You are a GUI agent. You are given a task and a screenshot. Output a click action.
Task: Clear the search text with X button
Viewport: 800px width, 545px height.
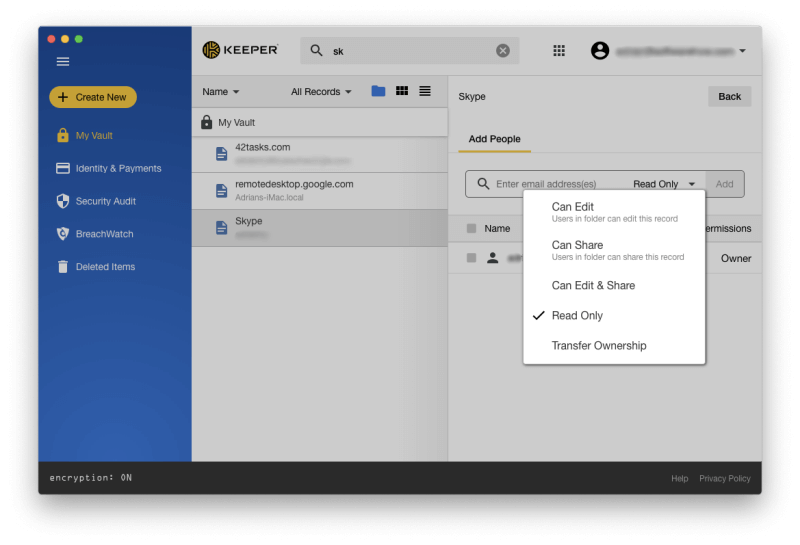point(503,51)
